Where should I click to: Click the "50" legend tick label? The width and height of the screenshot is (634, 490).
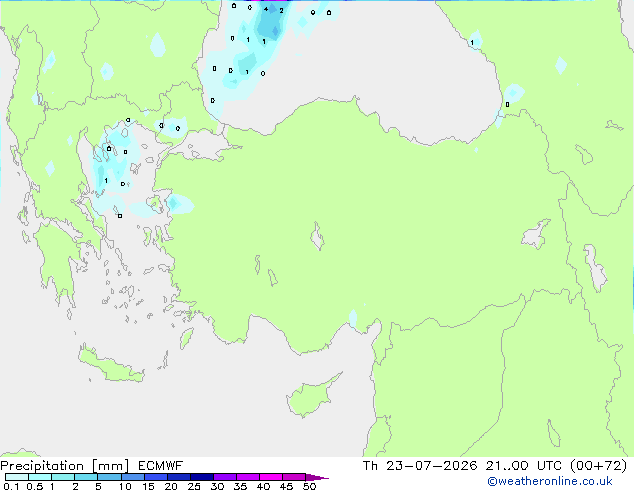(309, 486)
